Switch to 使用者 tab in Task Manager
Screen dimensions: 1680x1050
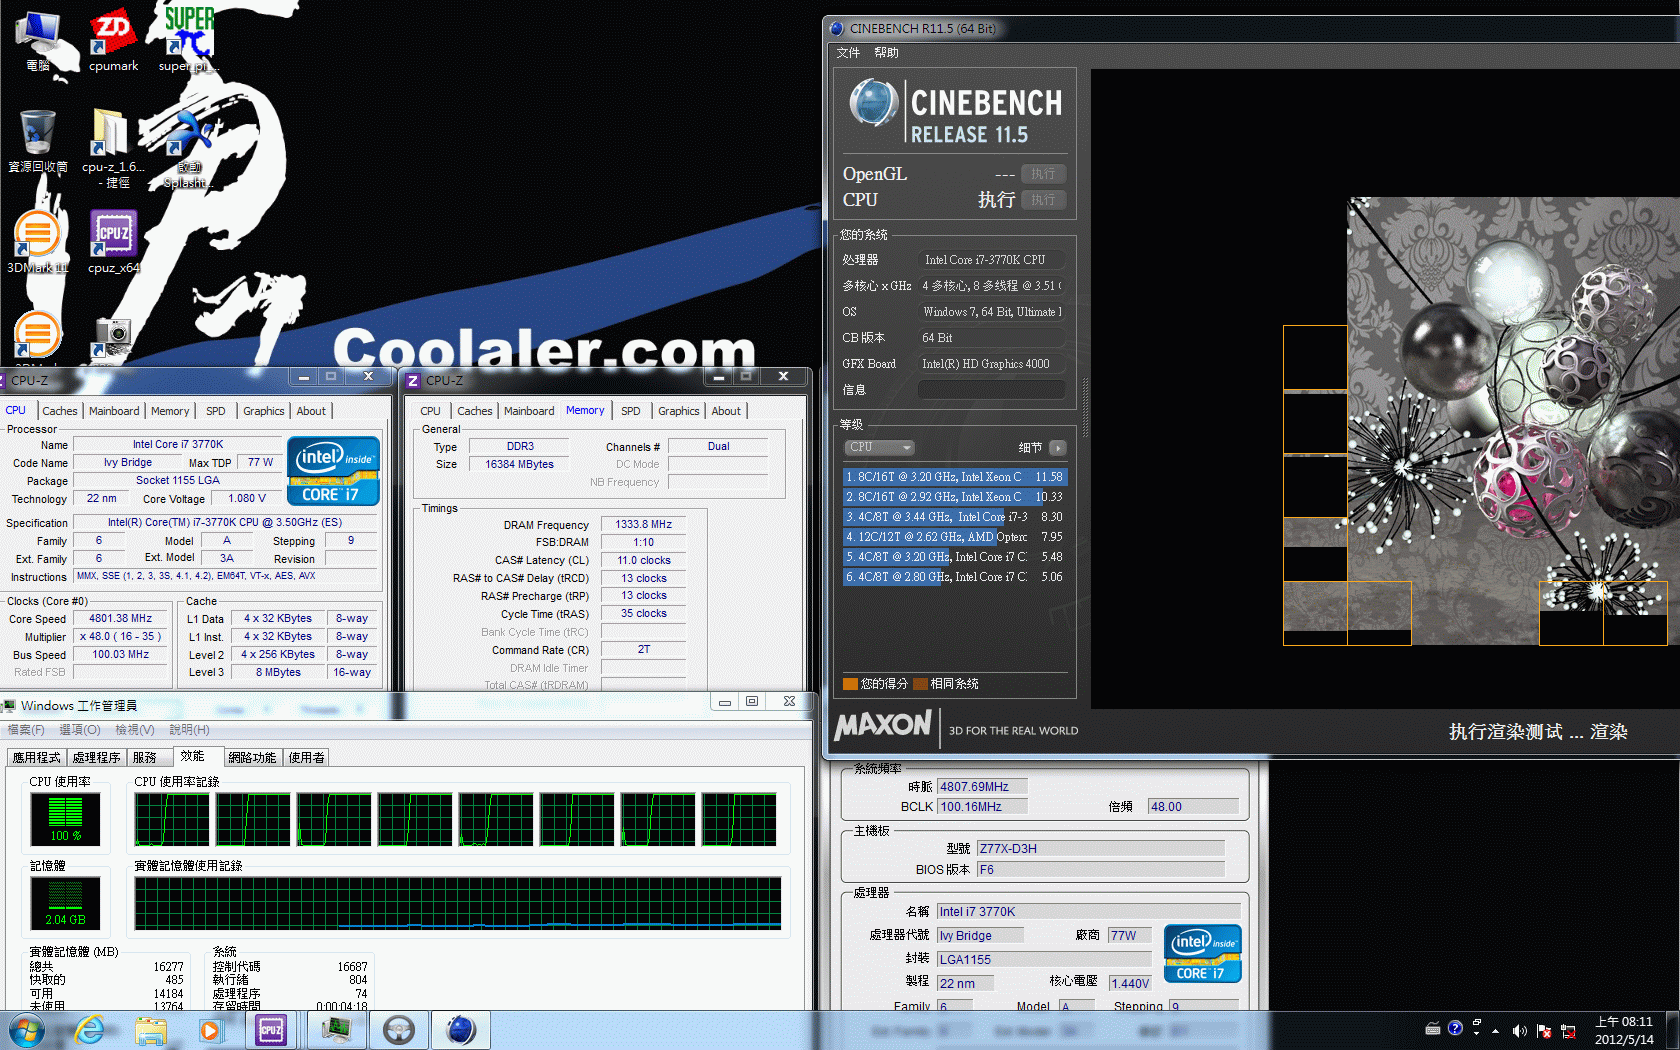tap(306, 758)
